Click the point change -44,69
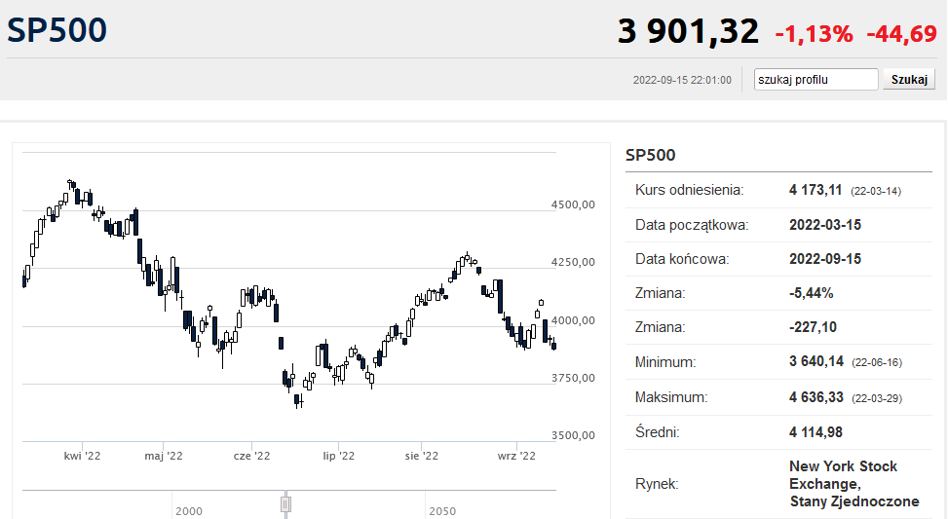This screenshot has width=948, height=519. [901, 34]
